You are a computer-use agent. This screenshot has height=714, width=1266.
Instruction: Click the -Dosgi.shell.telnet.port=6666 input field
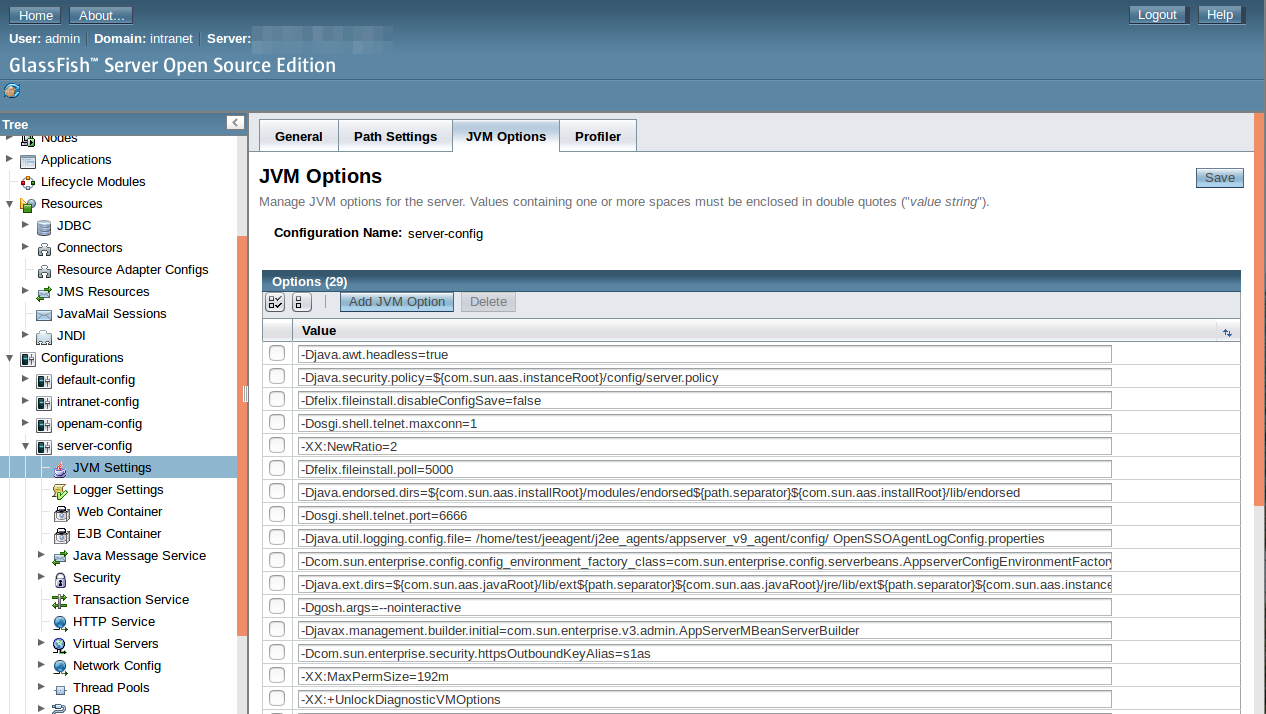704,515
